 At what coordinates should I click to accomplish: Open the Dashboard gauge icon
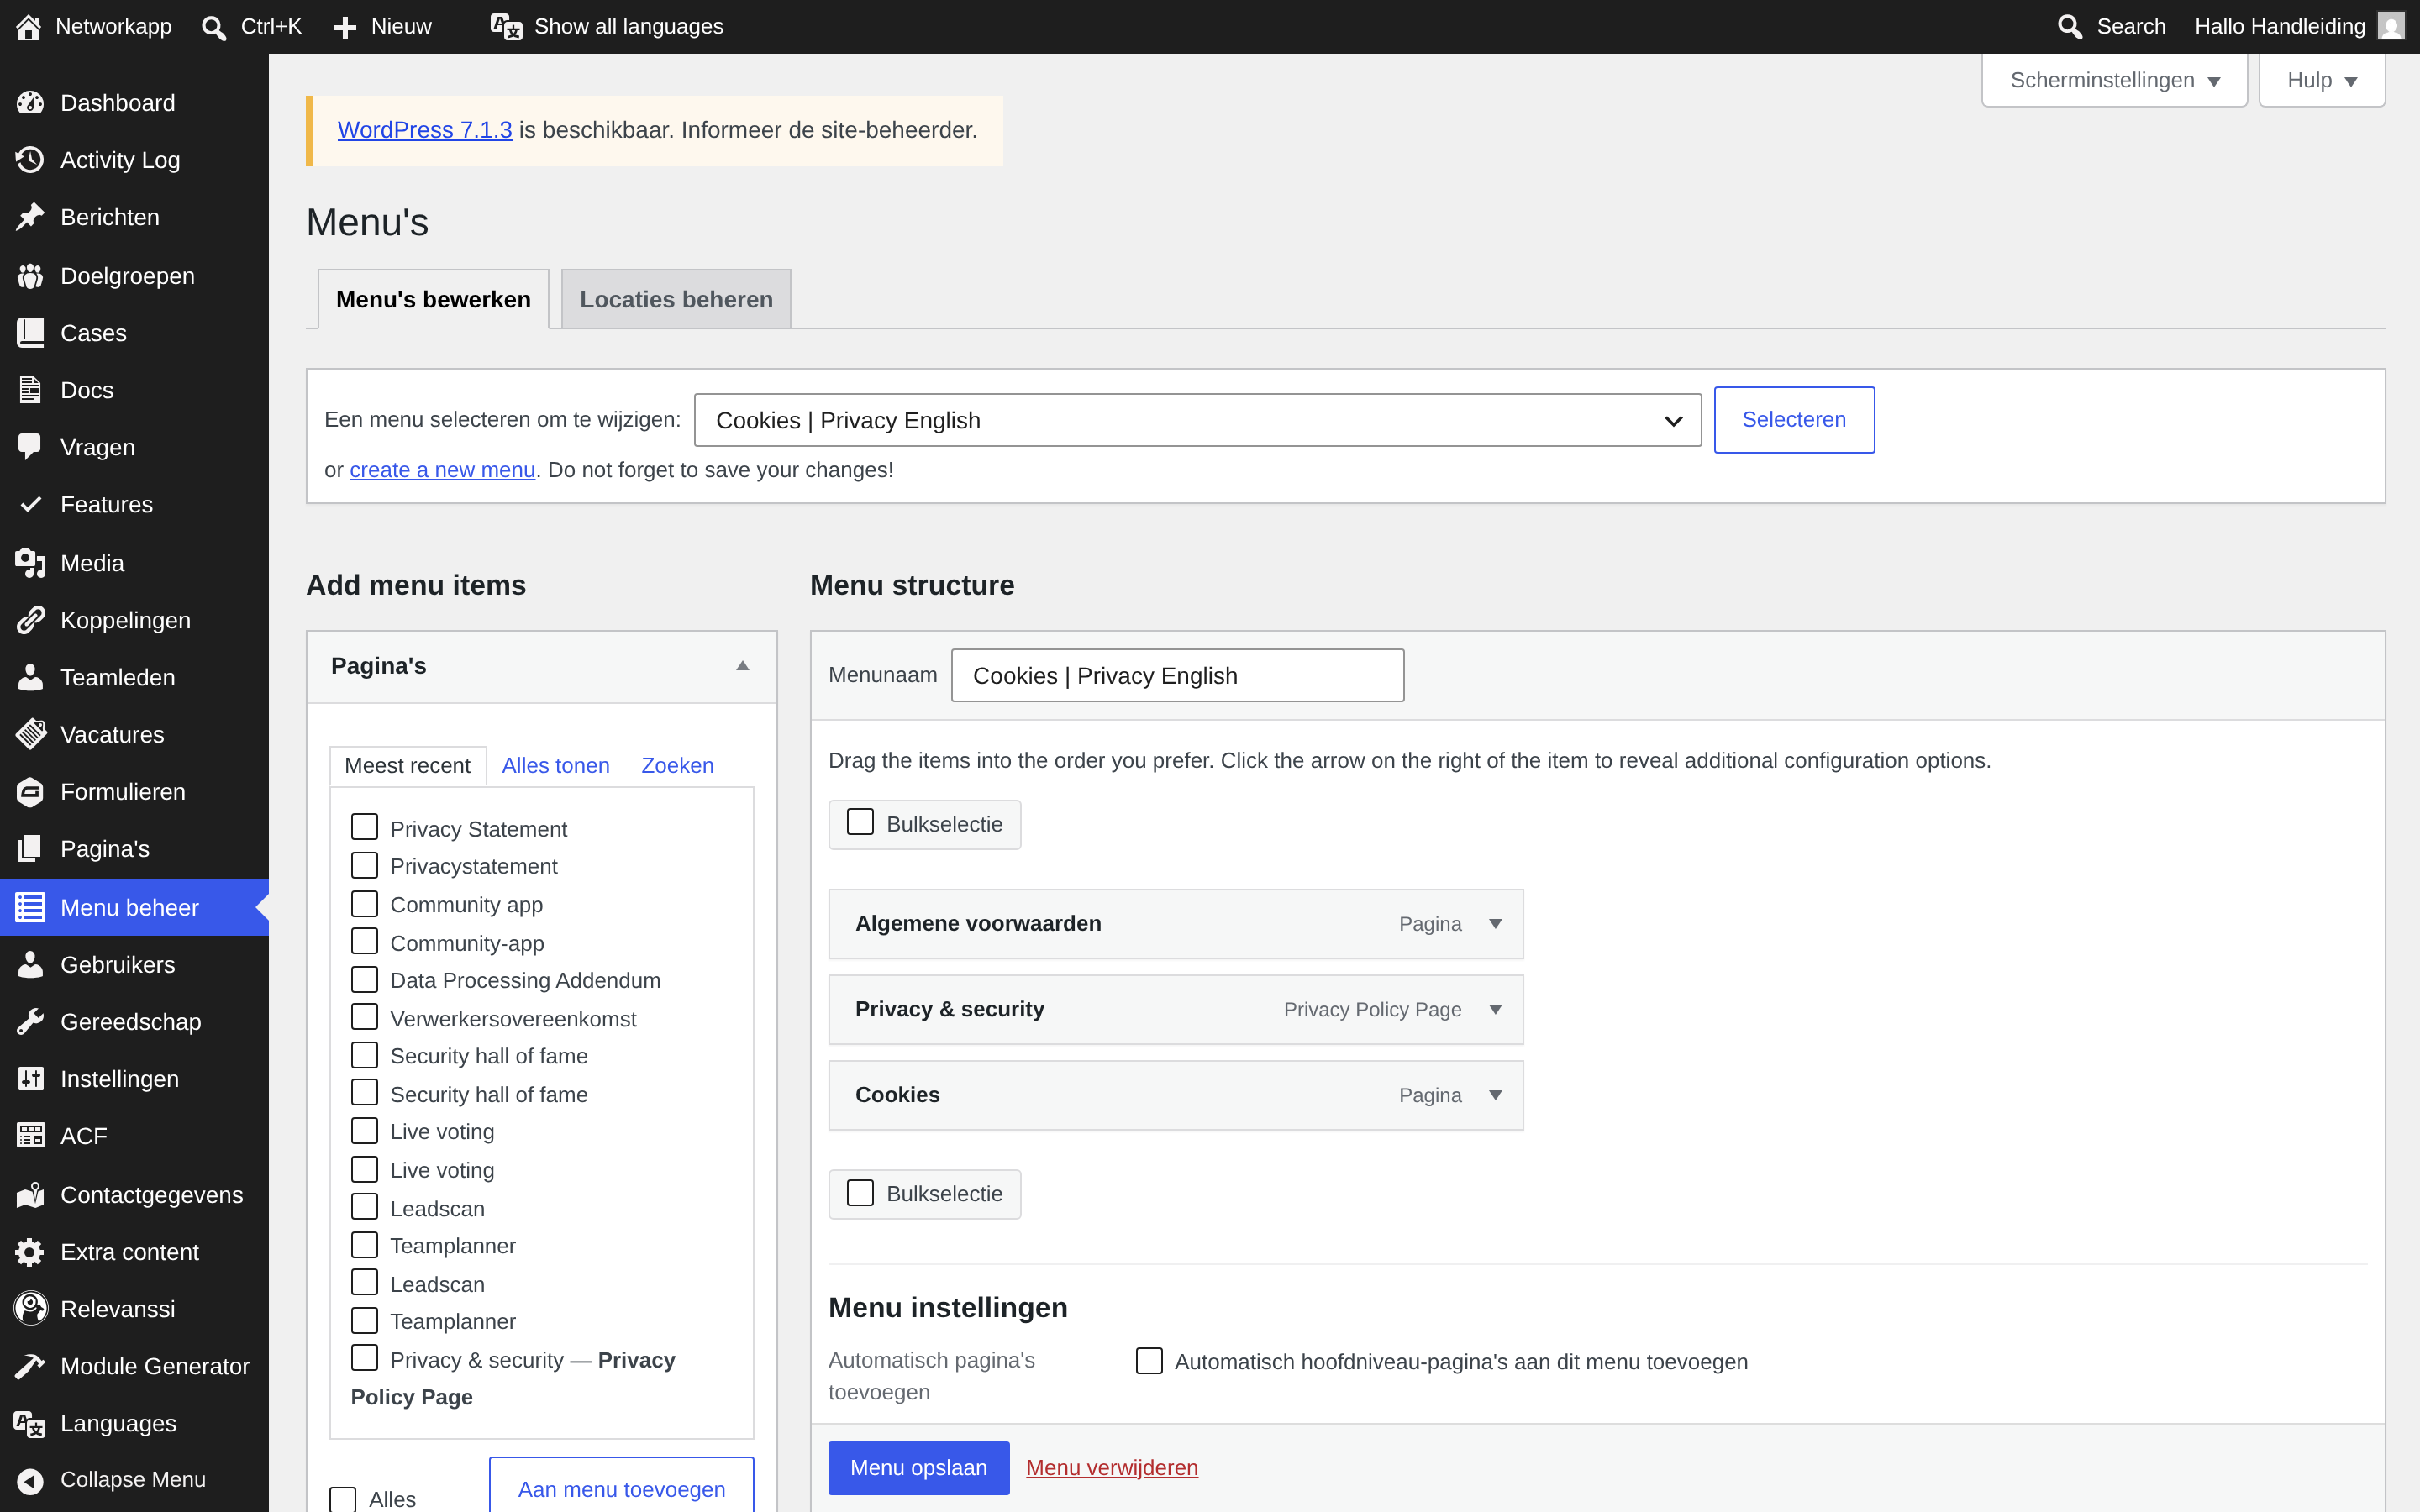tap(30, 103)
